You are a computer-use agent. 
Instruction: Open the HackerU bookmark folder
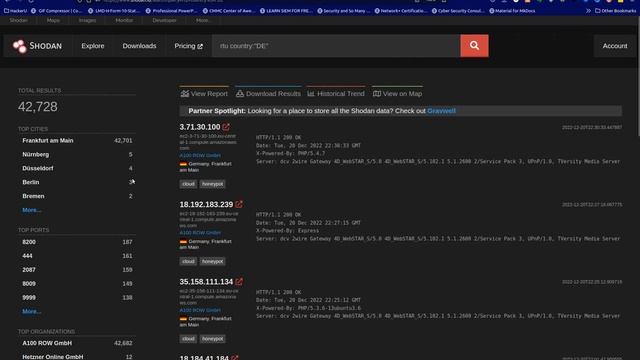(15, 11)
